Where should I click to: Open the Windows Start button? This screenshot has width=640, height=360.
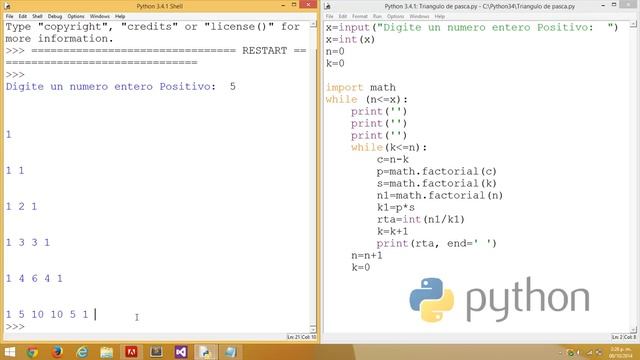tap(9, 352)
